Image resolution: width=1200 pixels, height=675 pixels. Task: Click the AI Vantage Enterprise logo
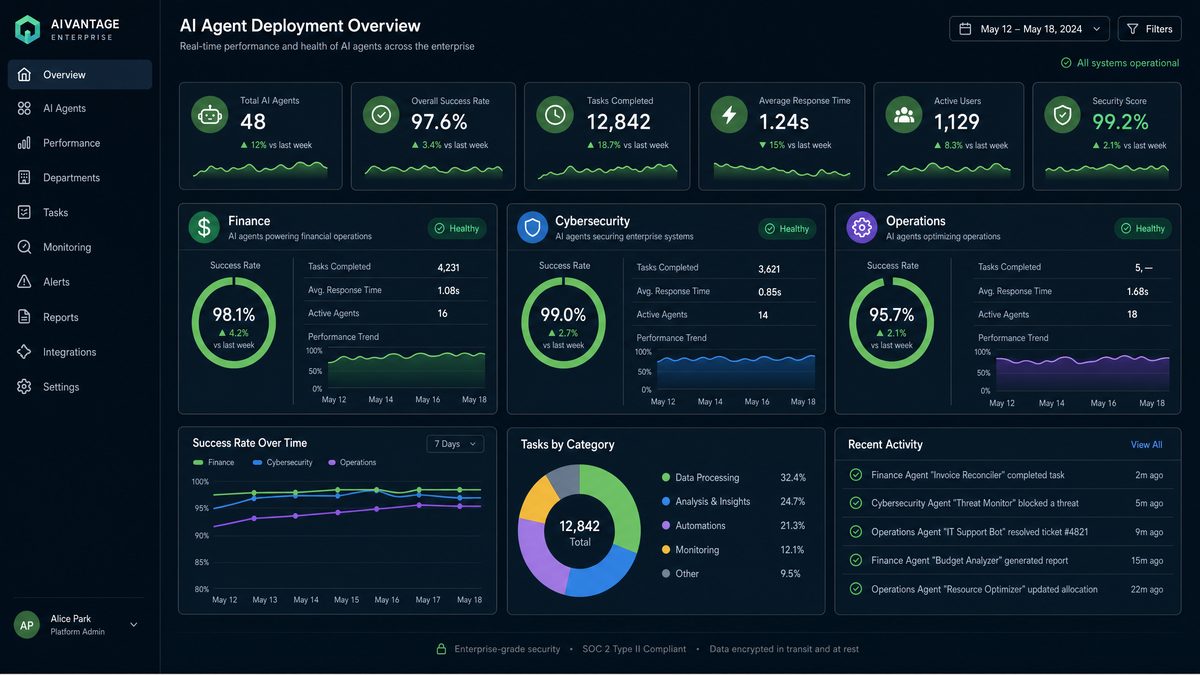[x=65, y=30]
